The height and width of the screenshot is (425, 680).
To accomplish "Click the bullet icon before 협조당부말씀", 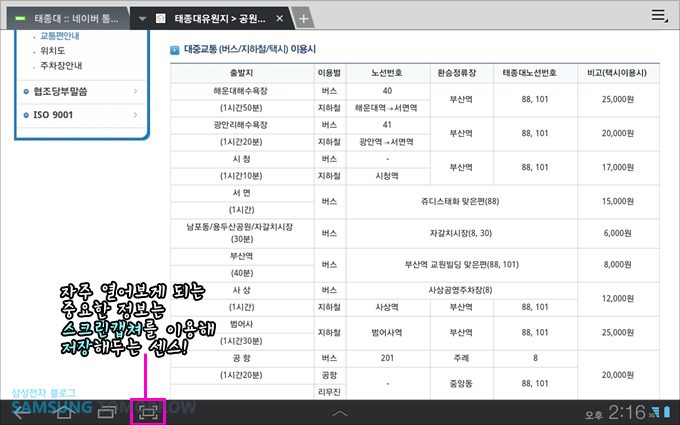I will pos(26,92).
